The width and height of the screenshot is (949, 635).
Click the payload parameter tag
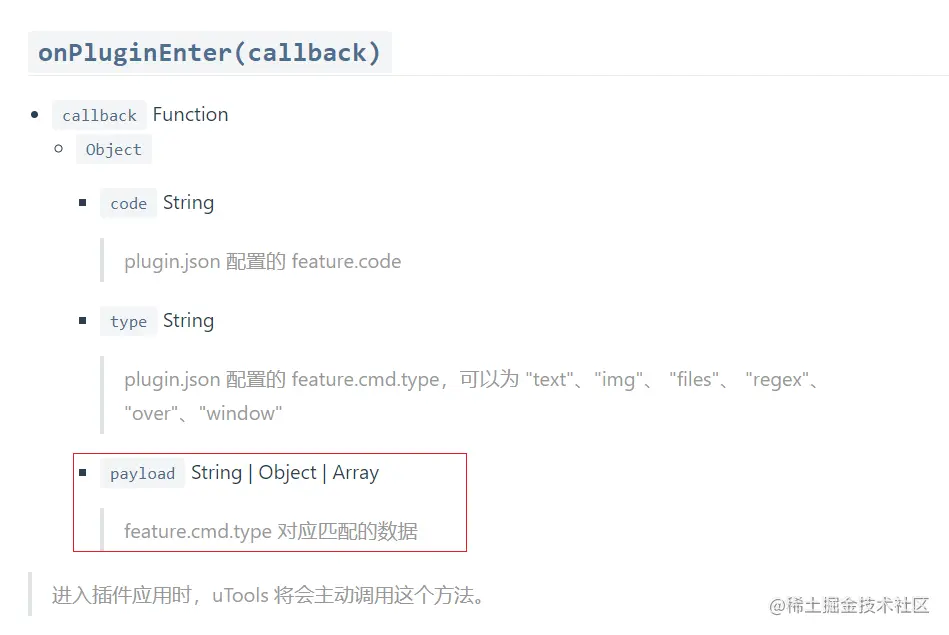tap(142, 474)
